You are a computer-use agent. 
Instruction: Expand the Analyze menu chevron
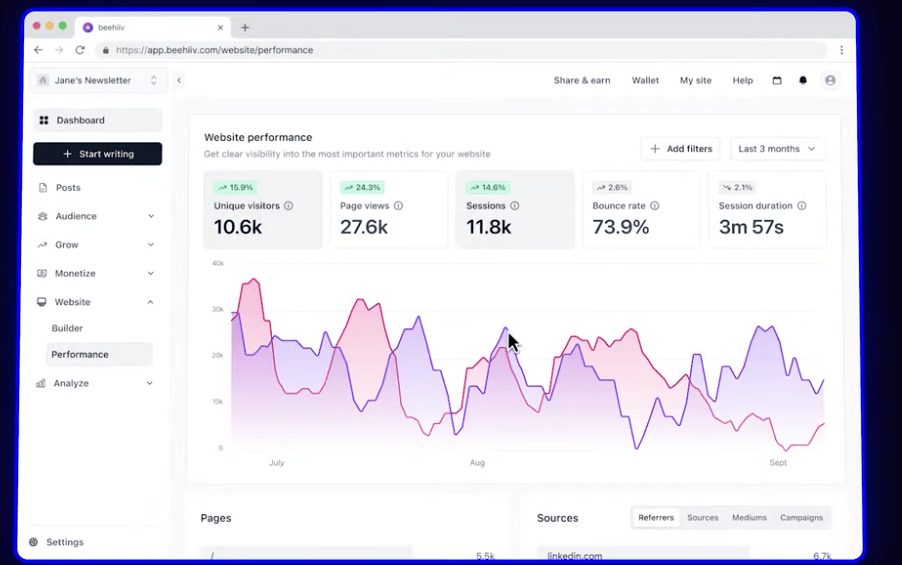pos(150,383)
